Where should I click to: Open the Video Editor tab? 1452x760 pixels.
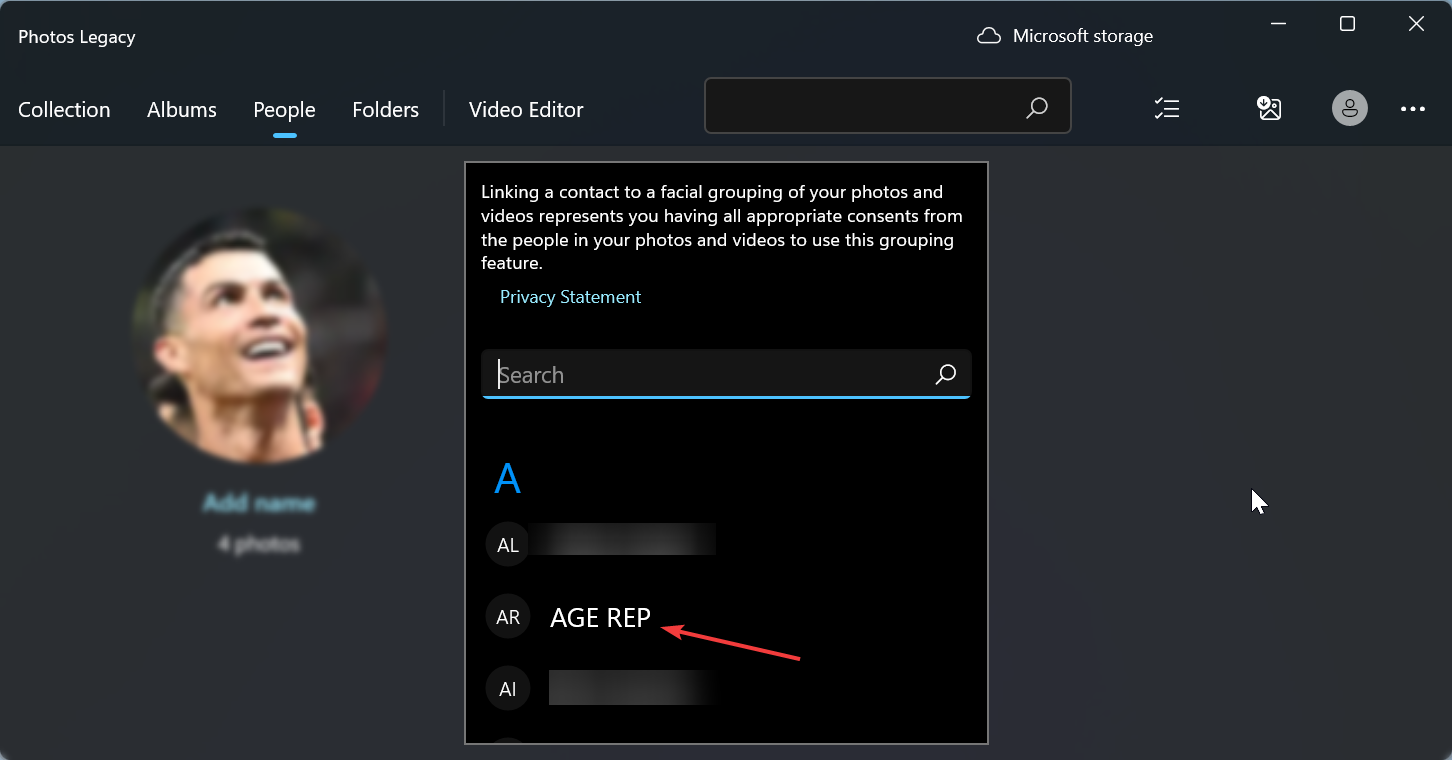point(526,110)
